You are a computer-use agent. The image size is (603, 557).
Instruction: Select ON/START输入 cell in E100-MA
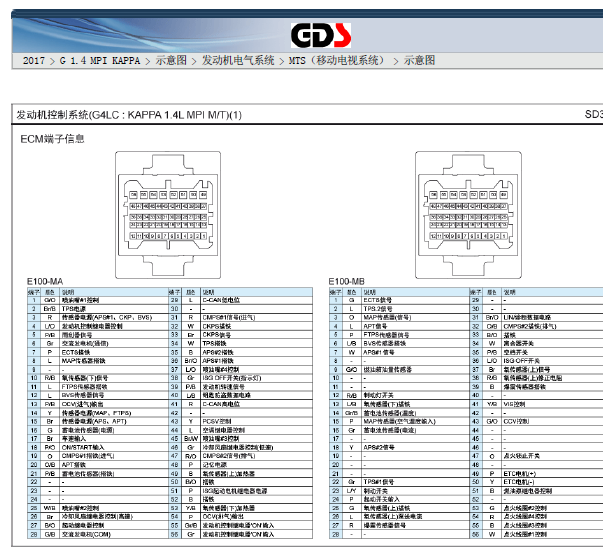[114, 447]
